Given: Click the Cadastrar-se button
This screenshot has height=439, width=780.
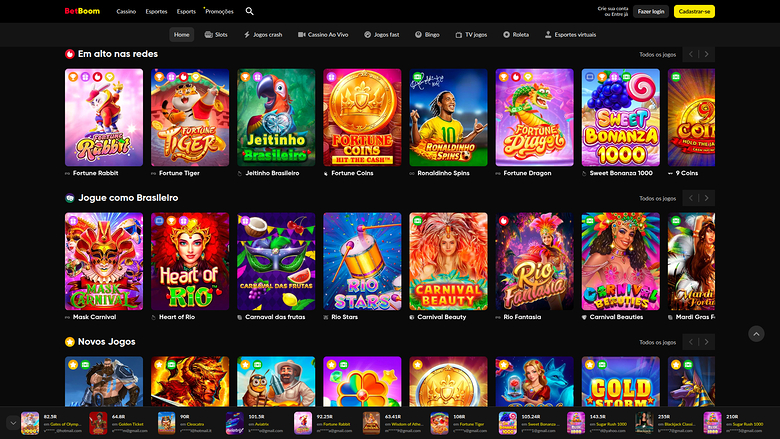Looking at the screenshot, I should pyautogui.click(x=694, y=11).
